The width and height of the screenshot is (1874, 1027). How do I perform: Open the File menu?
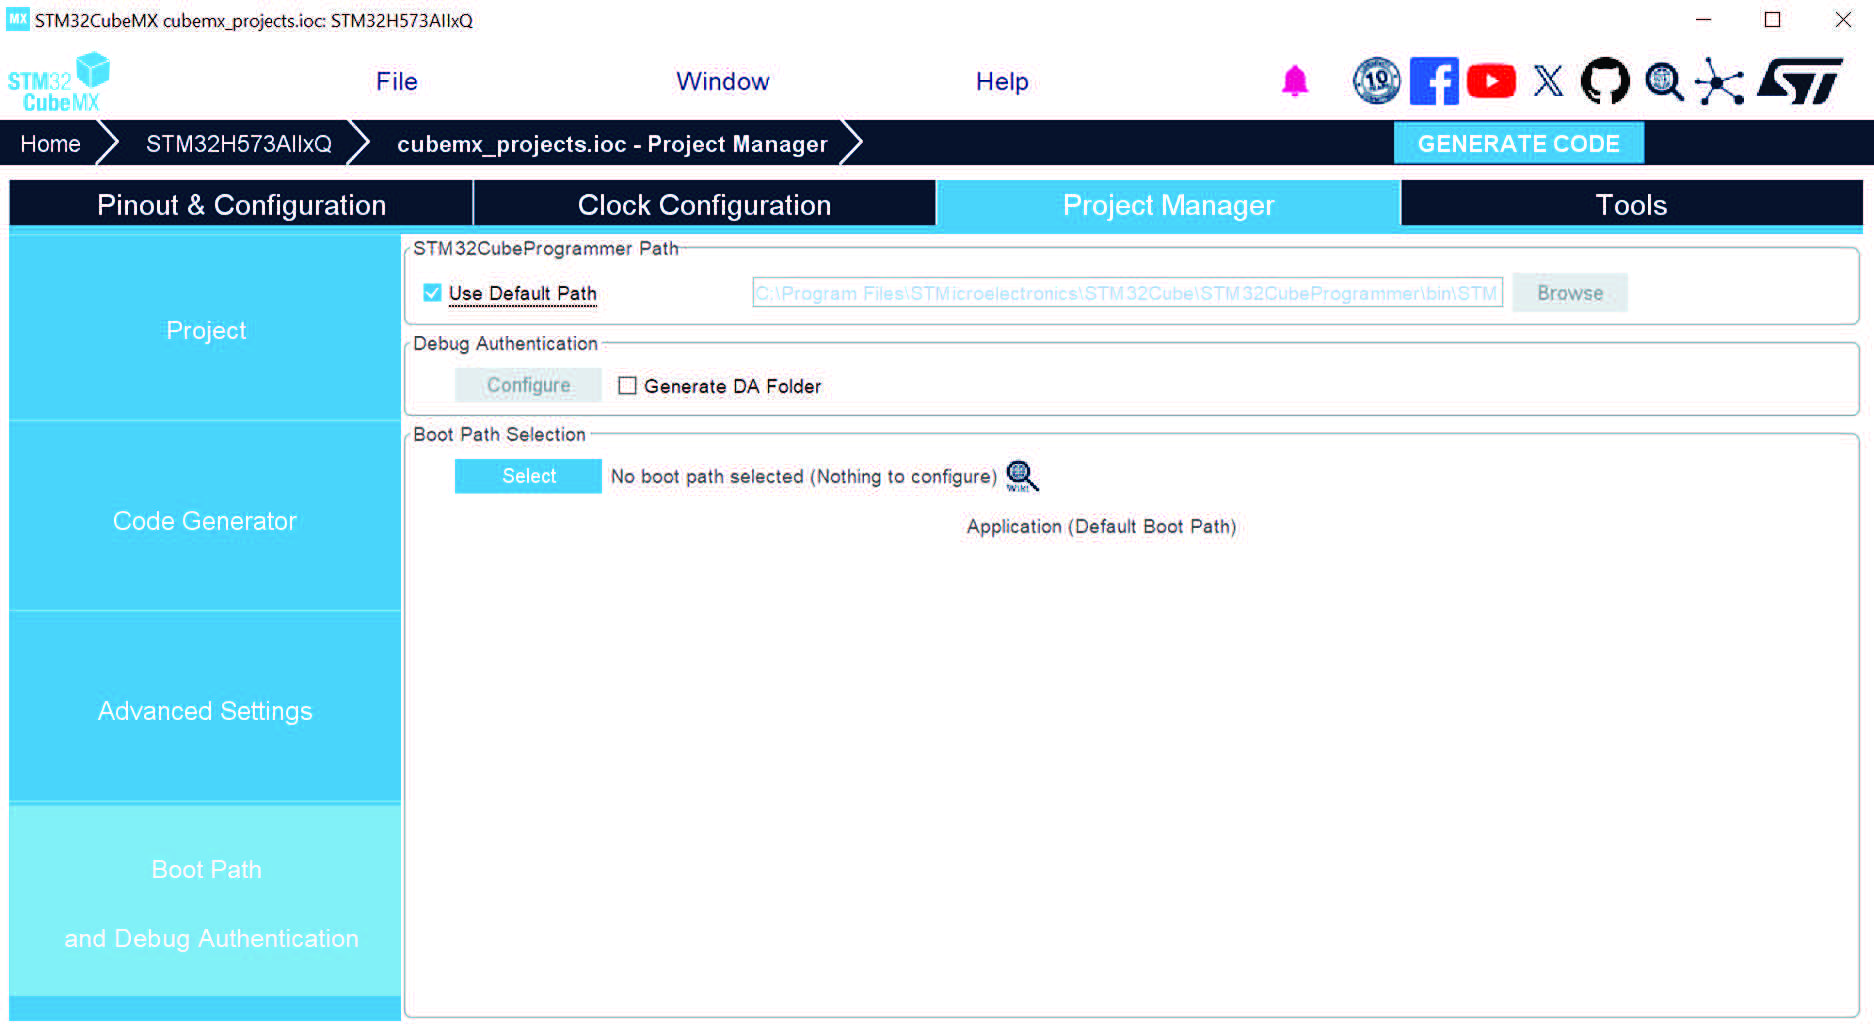tap(397, 82)
